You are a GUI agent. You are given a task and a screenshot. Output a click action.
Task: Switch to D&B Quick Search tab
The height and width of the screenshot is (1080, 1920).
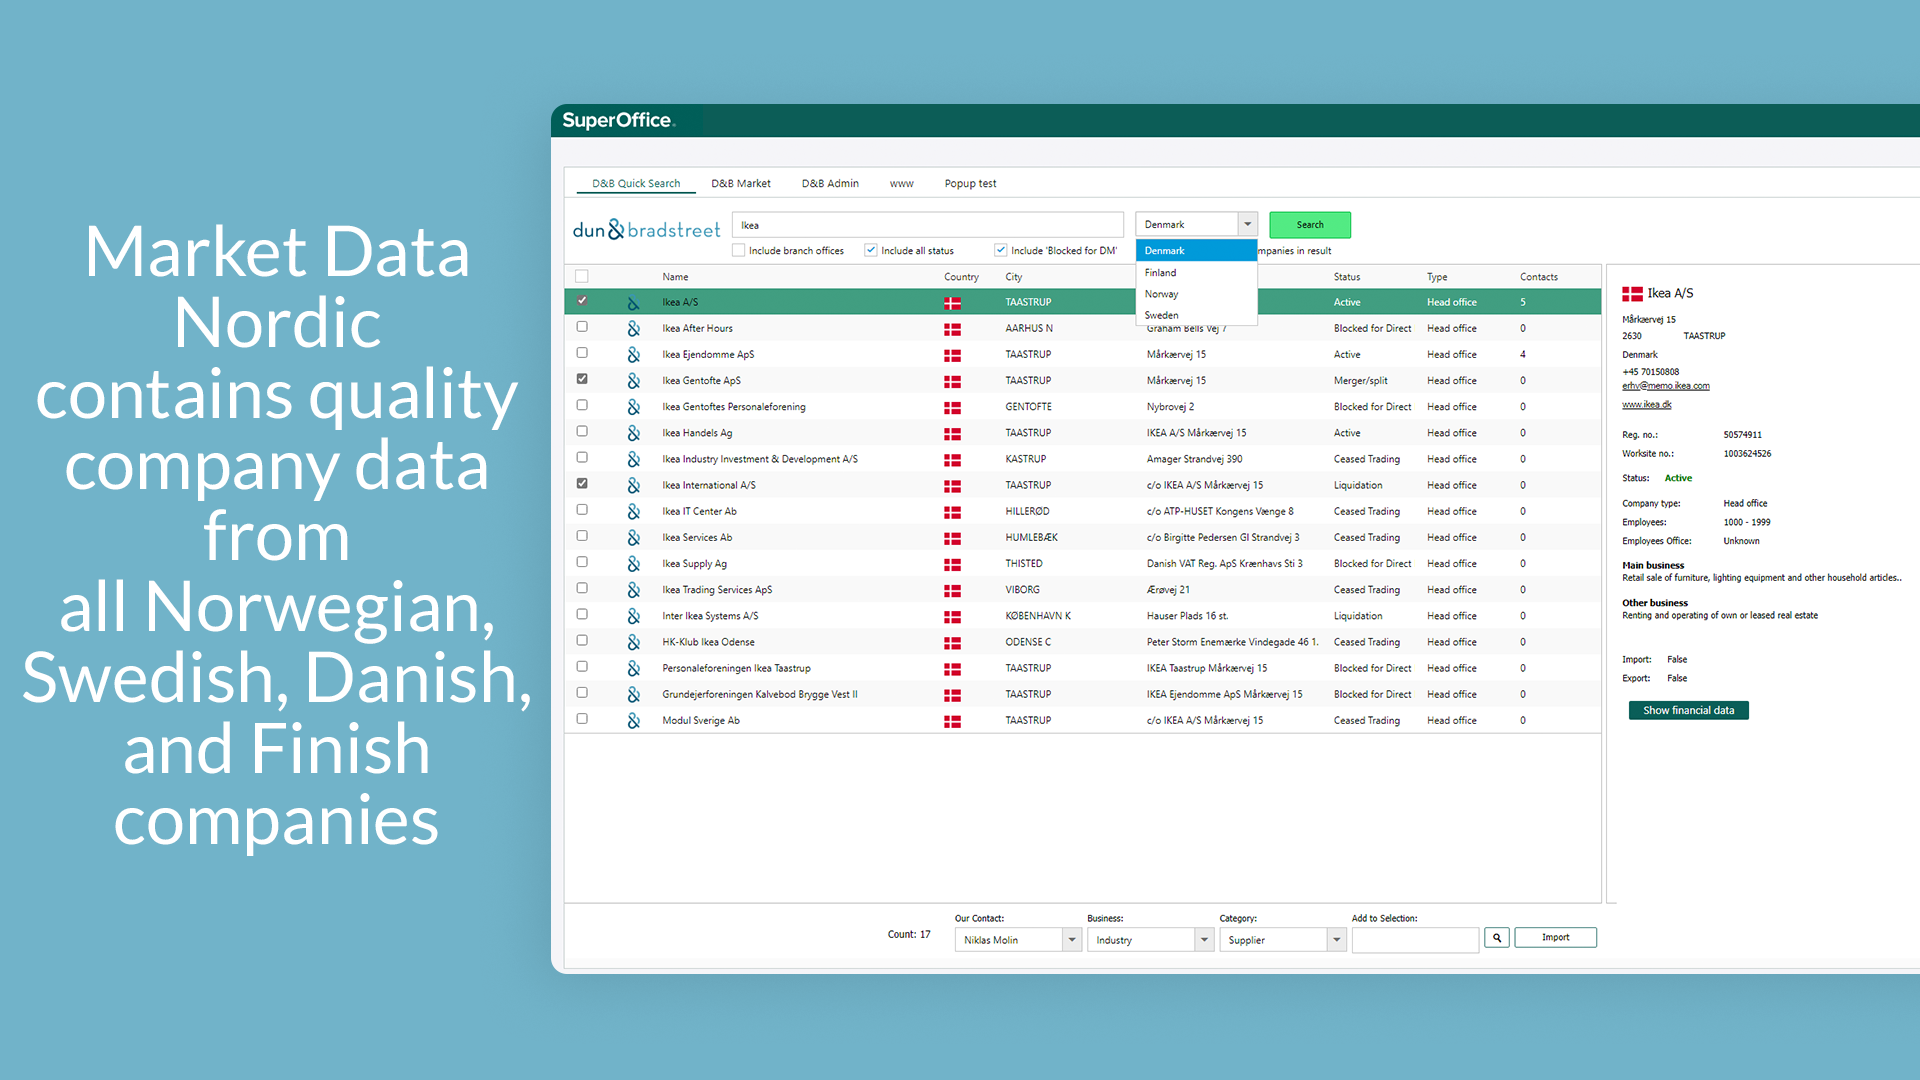636,184
